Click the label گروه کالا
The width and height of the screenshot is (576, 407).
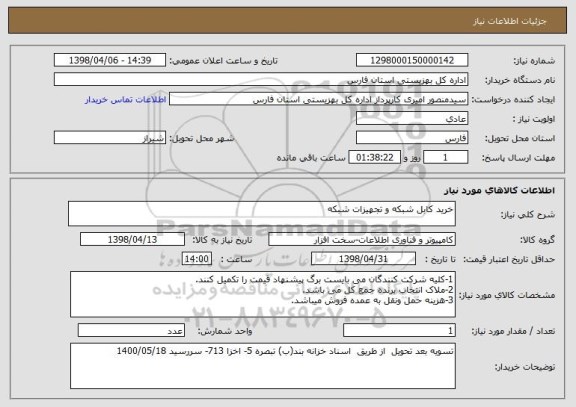537,240
